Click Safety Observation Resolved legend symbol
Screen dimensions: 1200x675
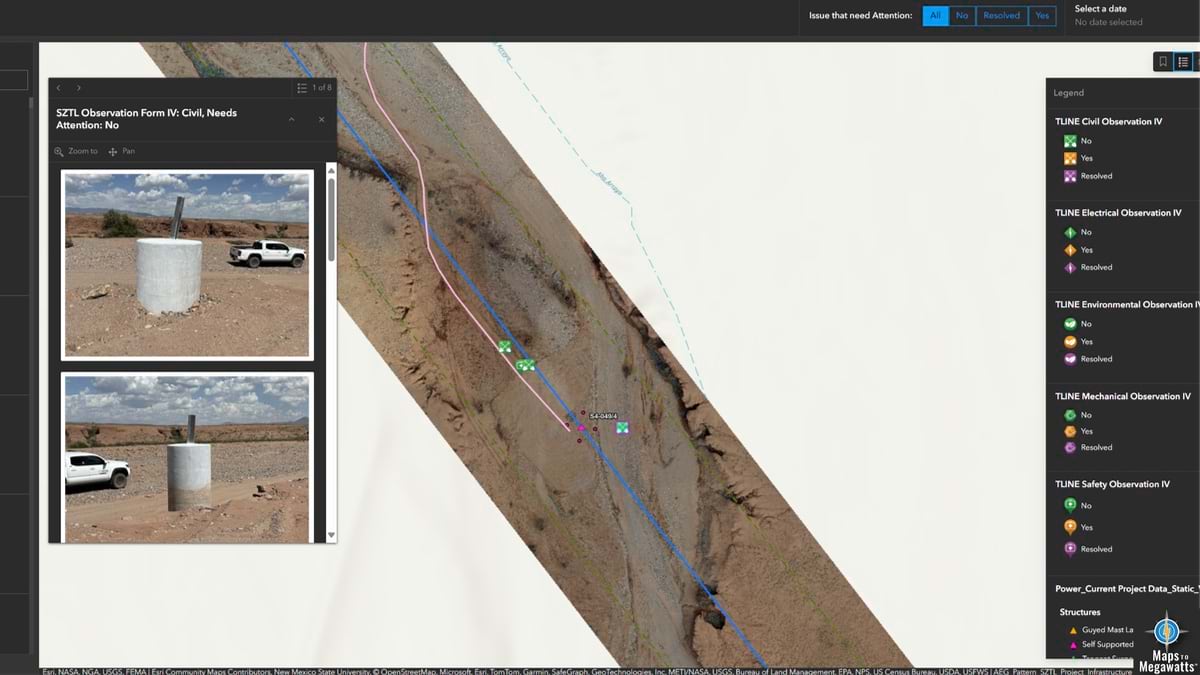[x=1070, y=549]
